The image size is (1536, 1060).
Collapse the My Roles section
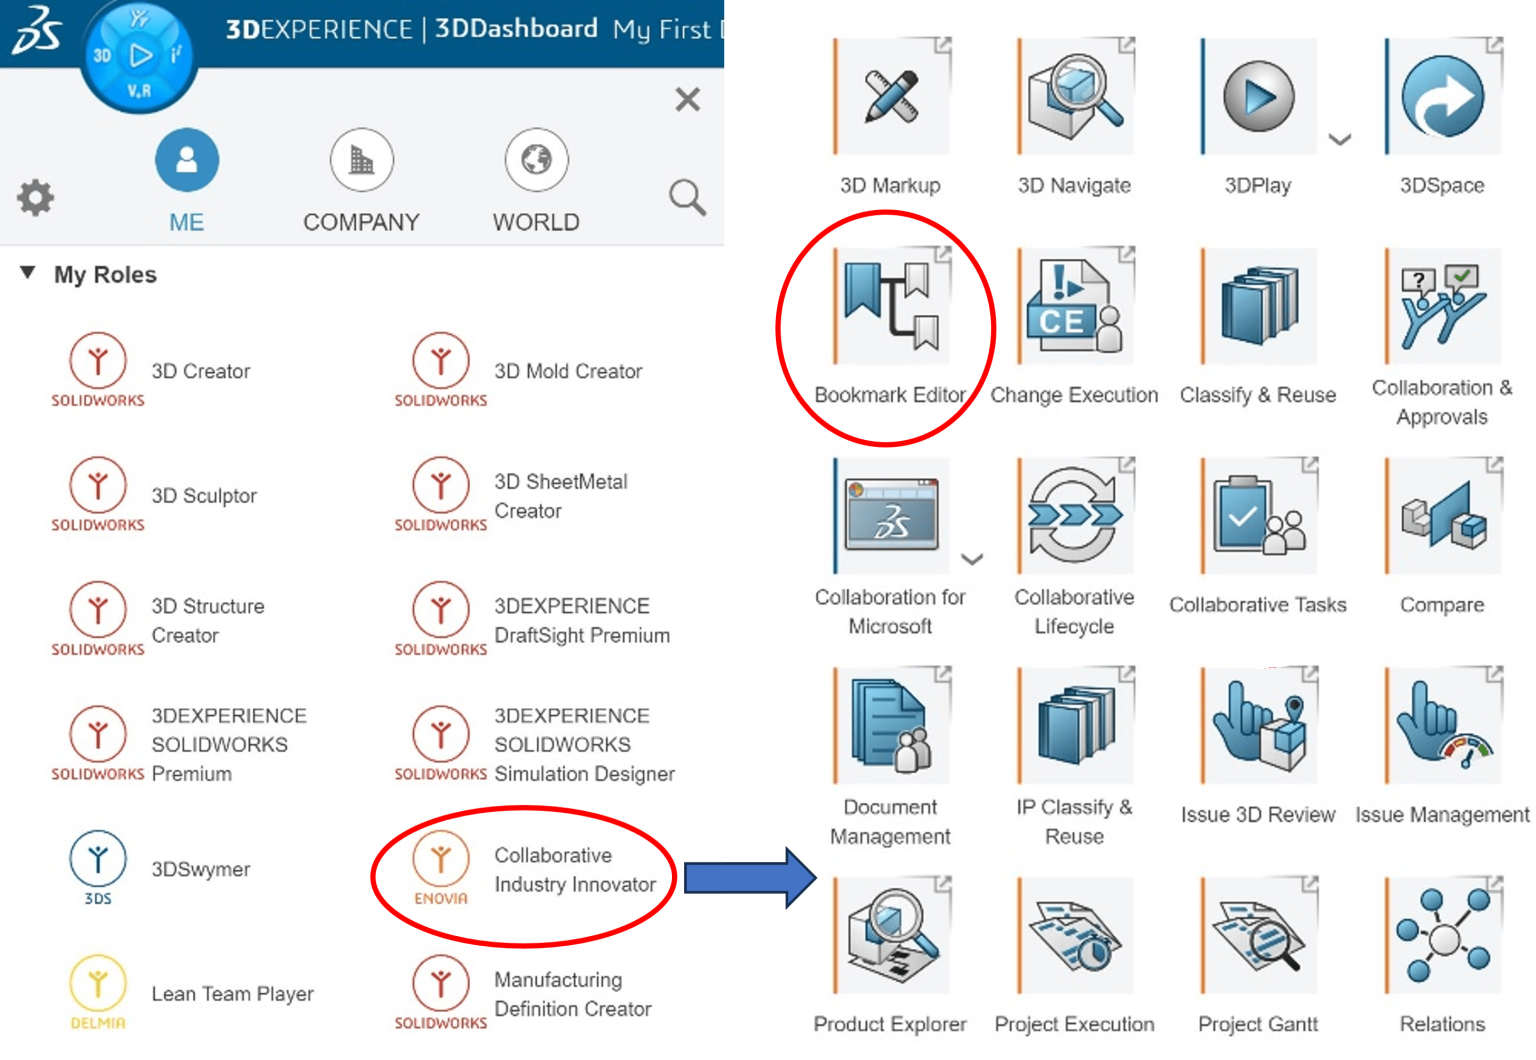(x=28, y=273)
